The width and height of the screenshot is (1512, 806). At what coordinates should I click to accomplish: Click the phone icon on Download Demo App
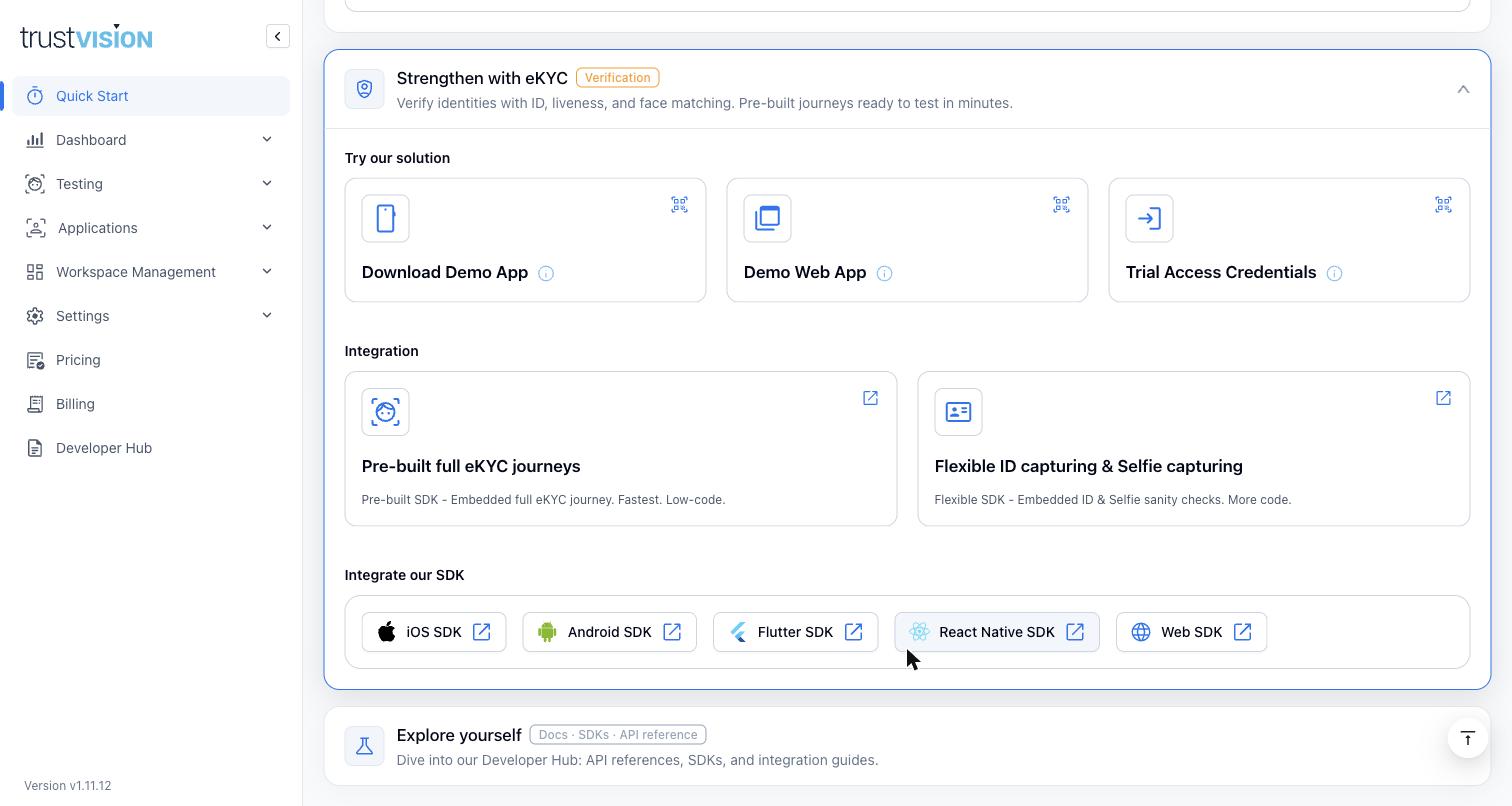(x=386, y=218)
